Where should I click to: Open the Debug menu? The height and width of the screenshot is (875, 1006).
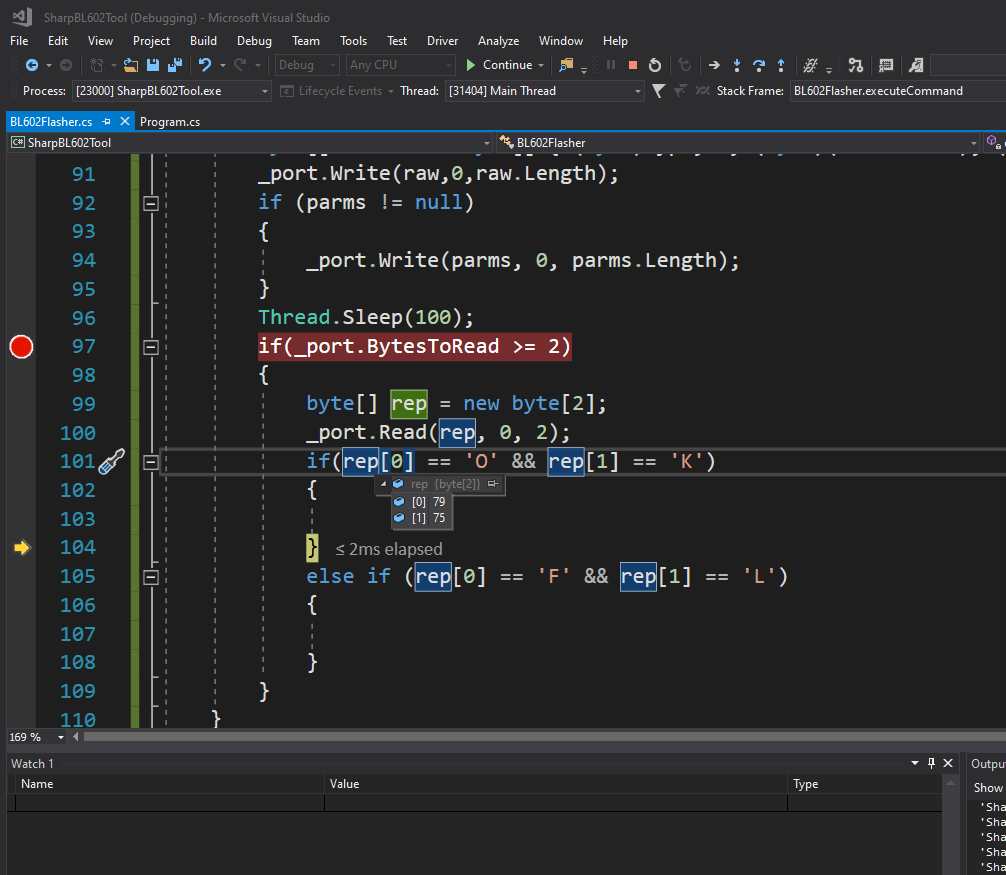tap(254, 40)
